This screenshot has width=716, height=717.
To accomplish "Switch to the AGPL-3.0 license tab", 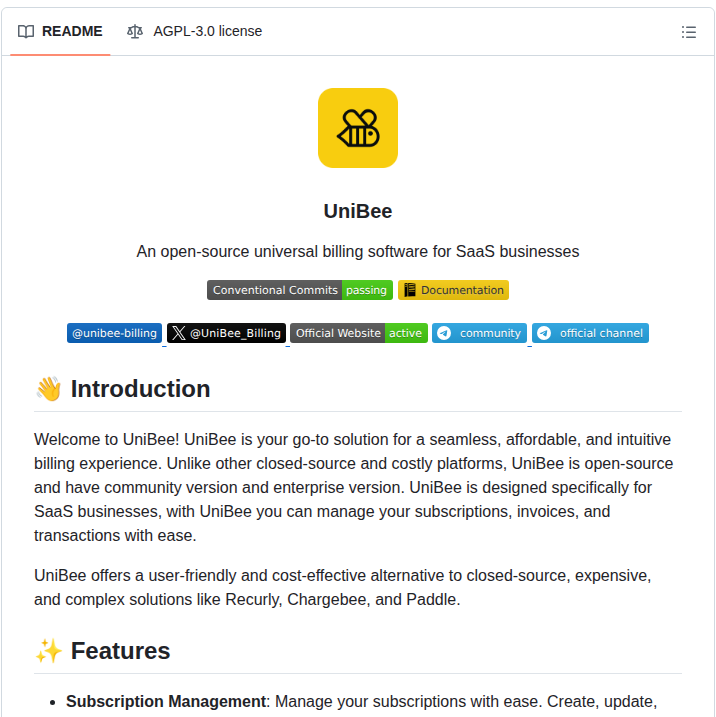I will tap(194, 32).
